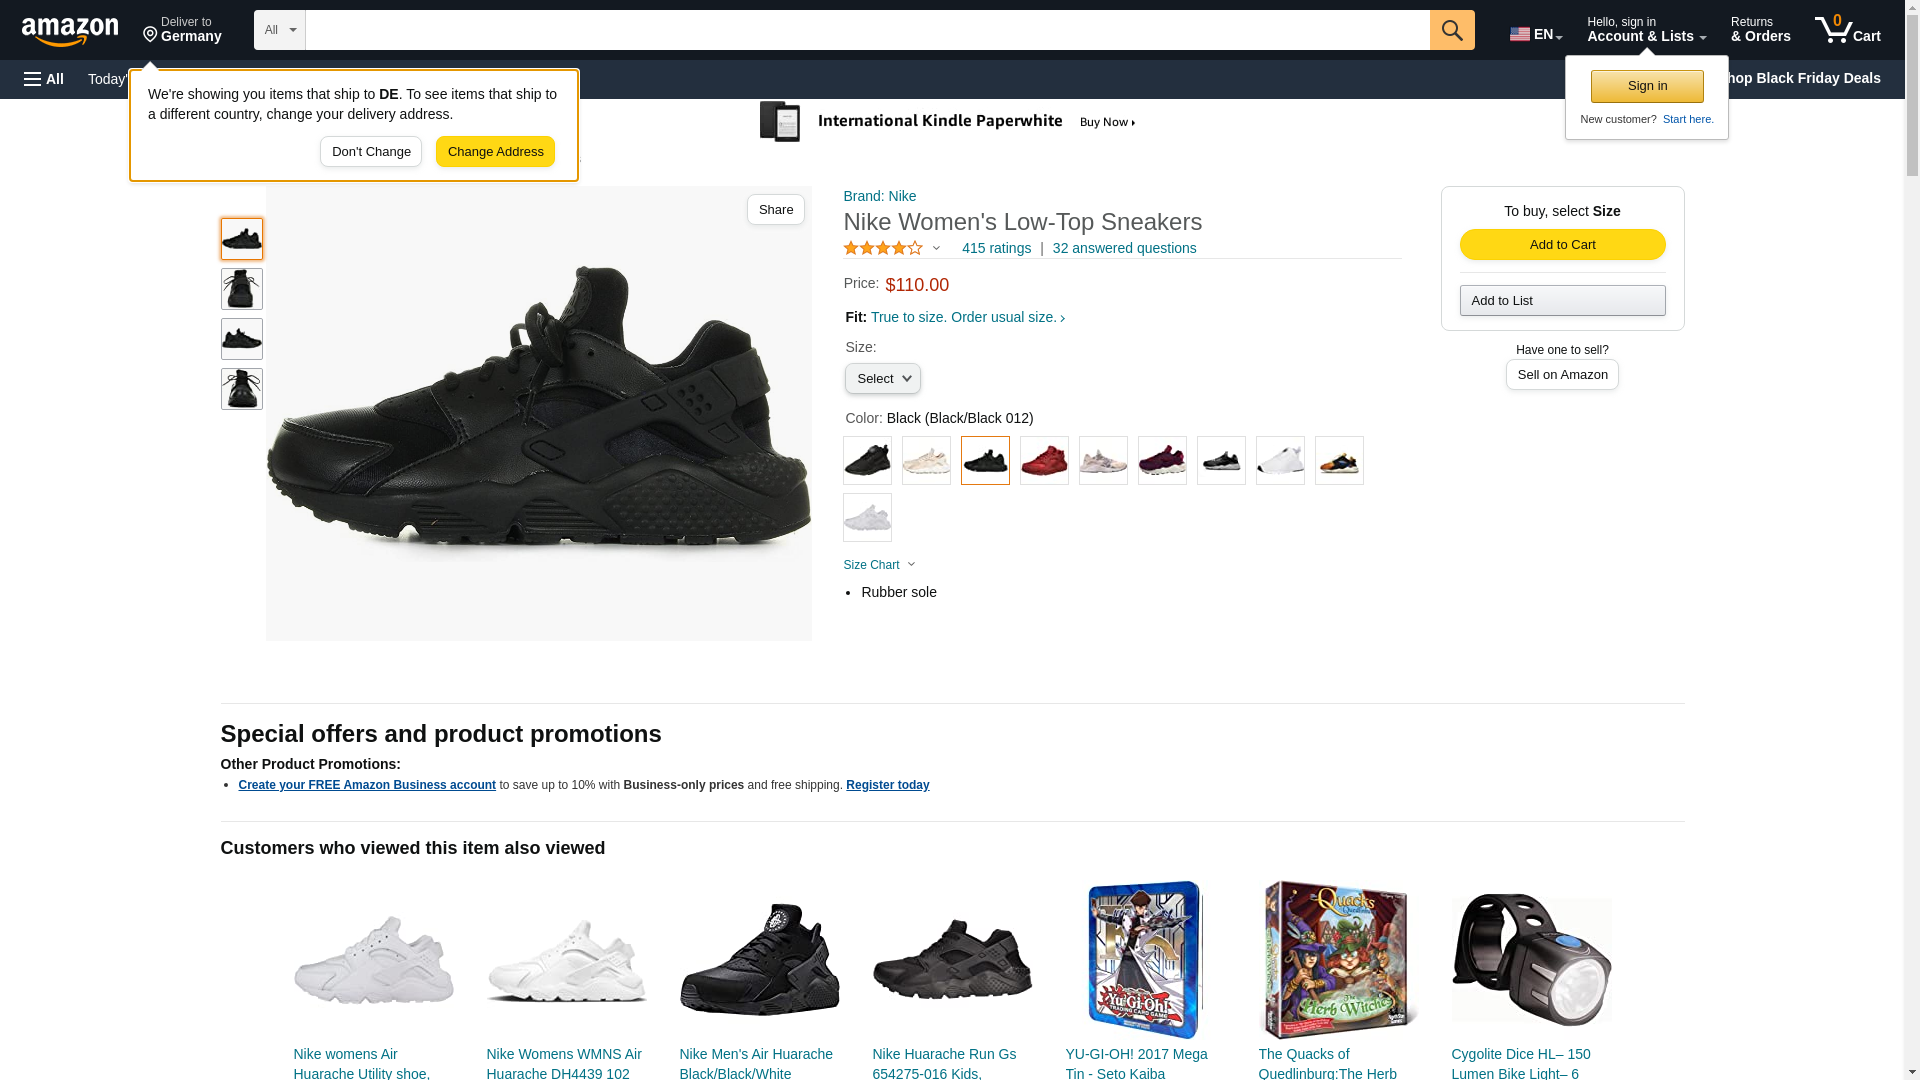Viewport: 1920px width, 1080px height.
Task: Click the star rating icons
Action: (883, 248)
